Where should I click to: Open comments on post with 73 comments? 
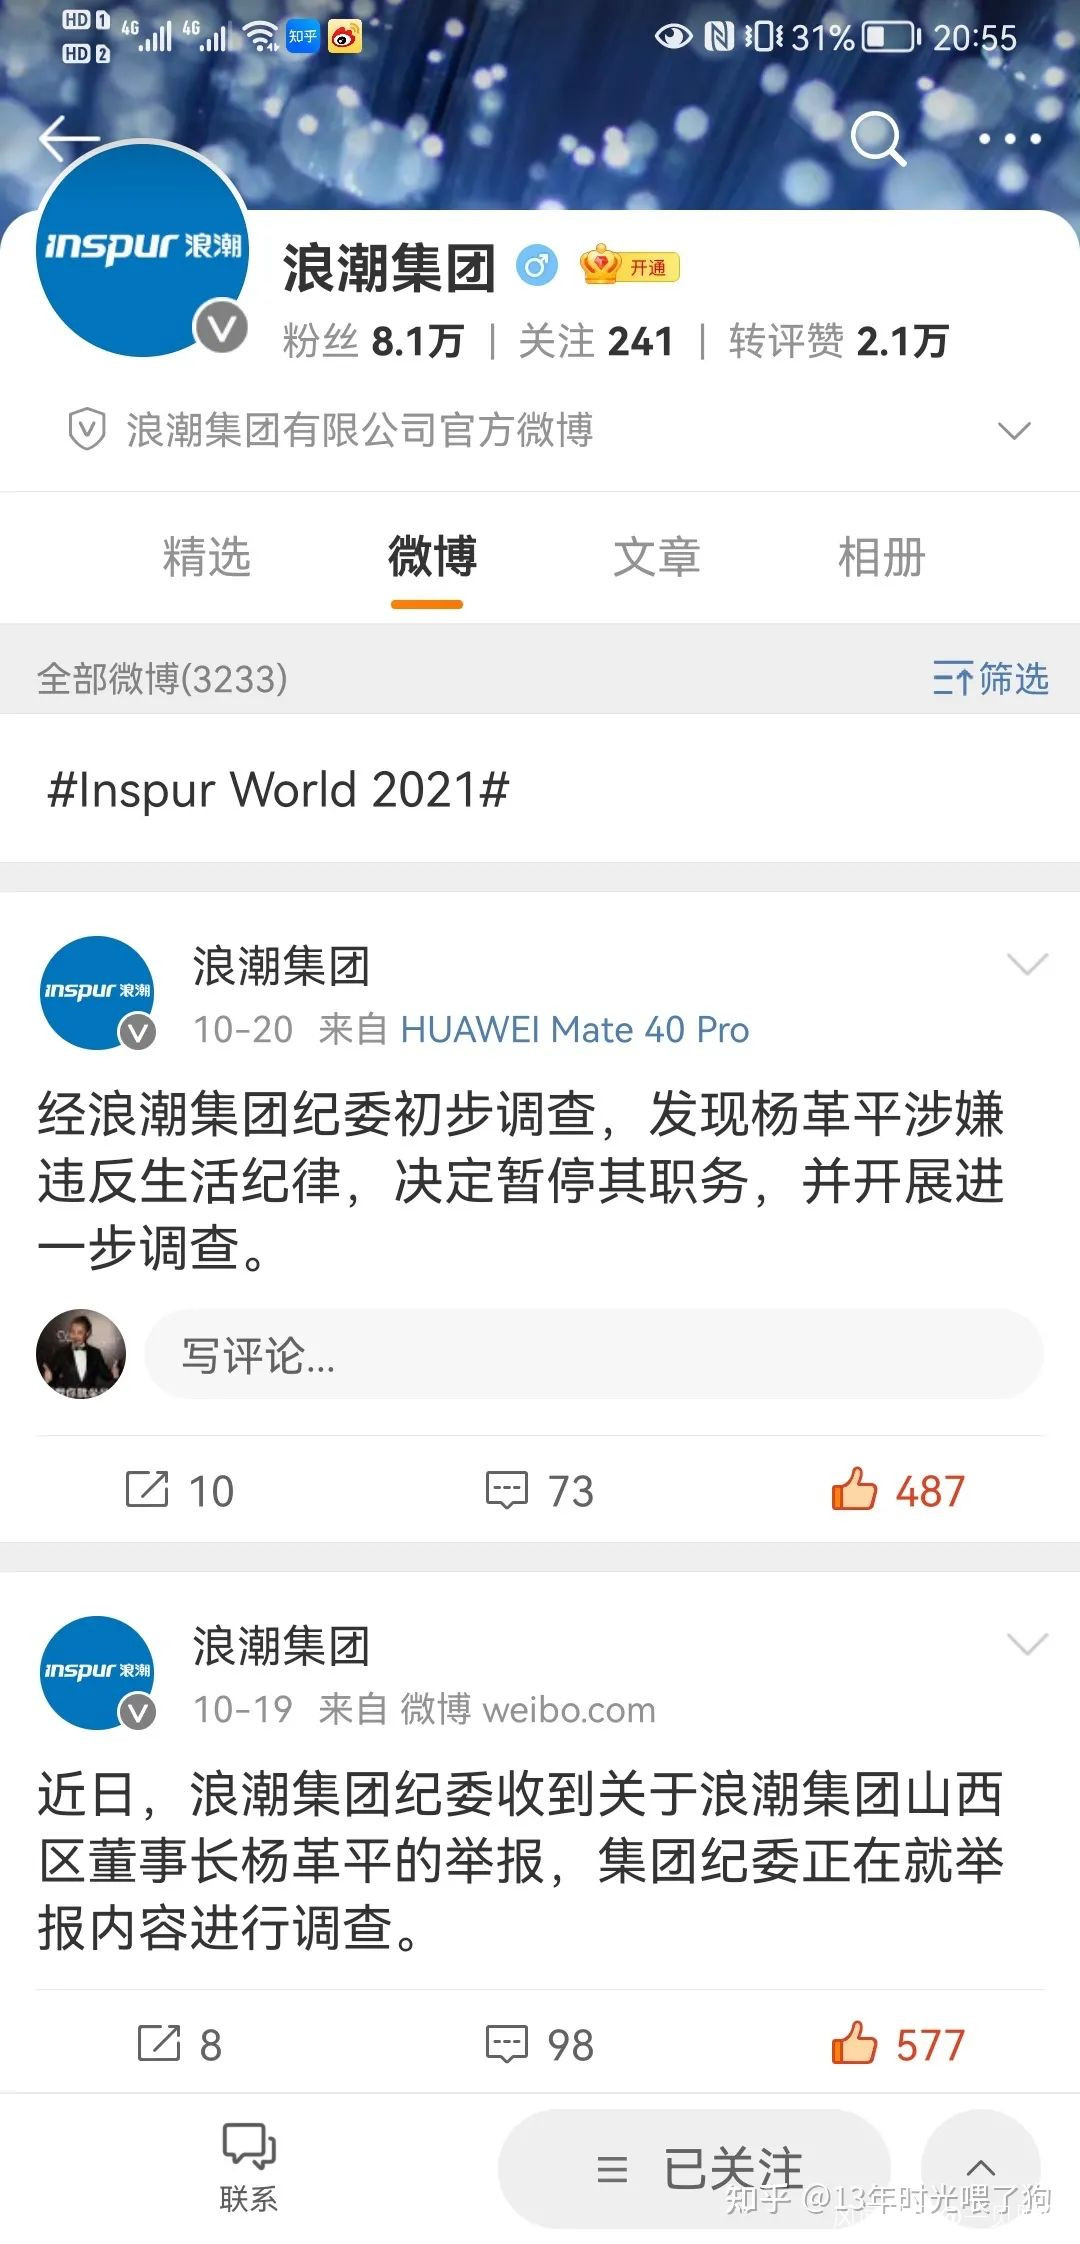click(540, 1490)
